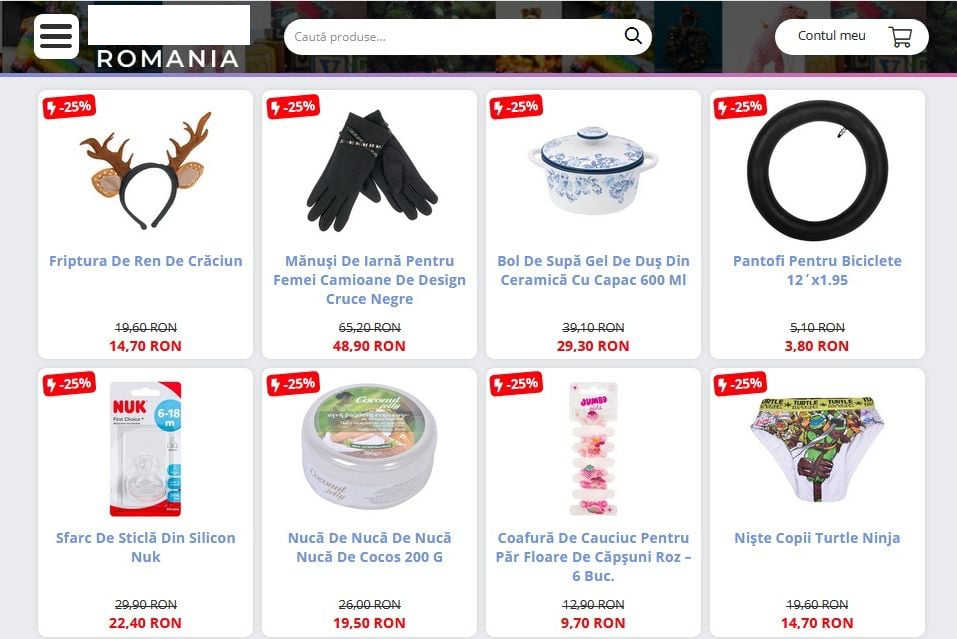Open Bol De Supă ceramic product link

pyautogui.click(x=593, y=270)
